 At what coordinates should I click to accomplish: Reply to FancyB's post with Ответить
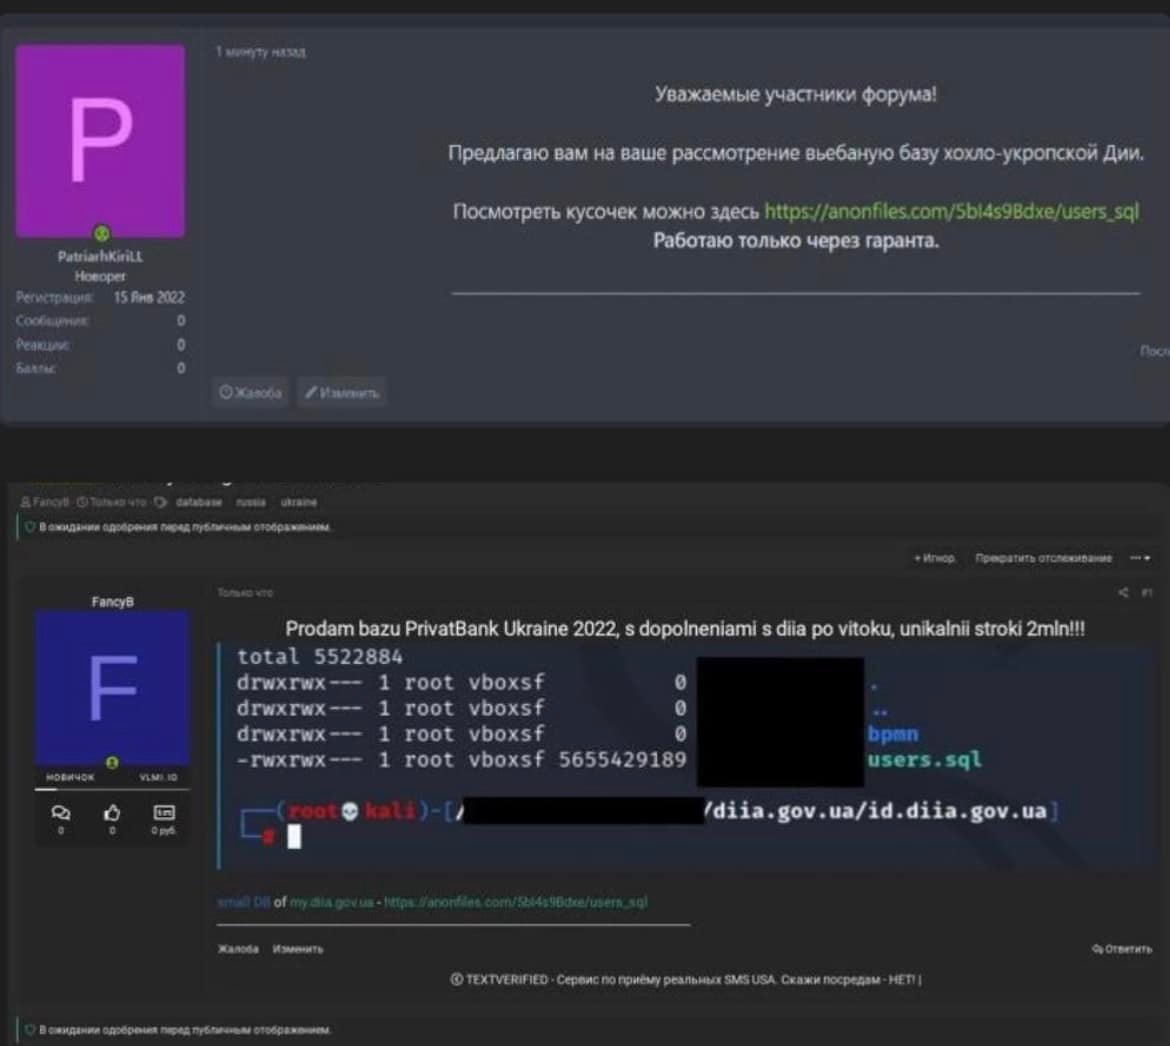coord(1121,949)
